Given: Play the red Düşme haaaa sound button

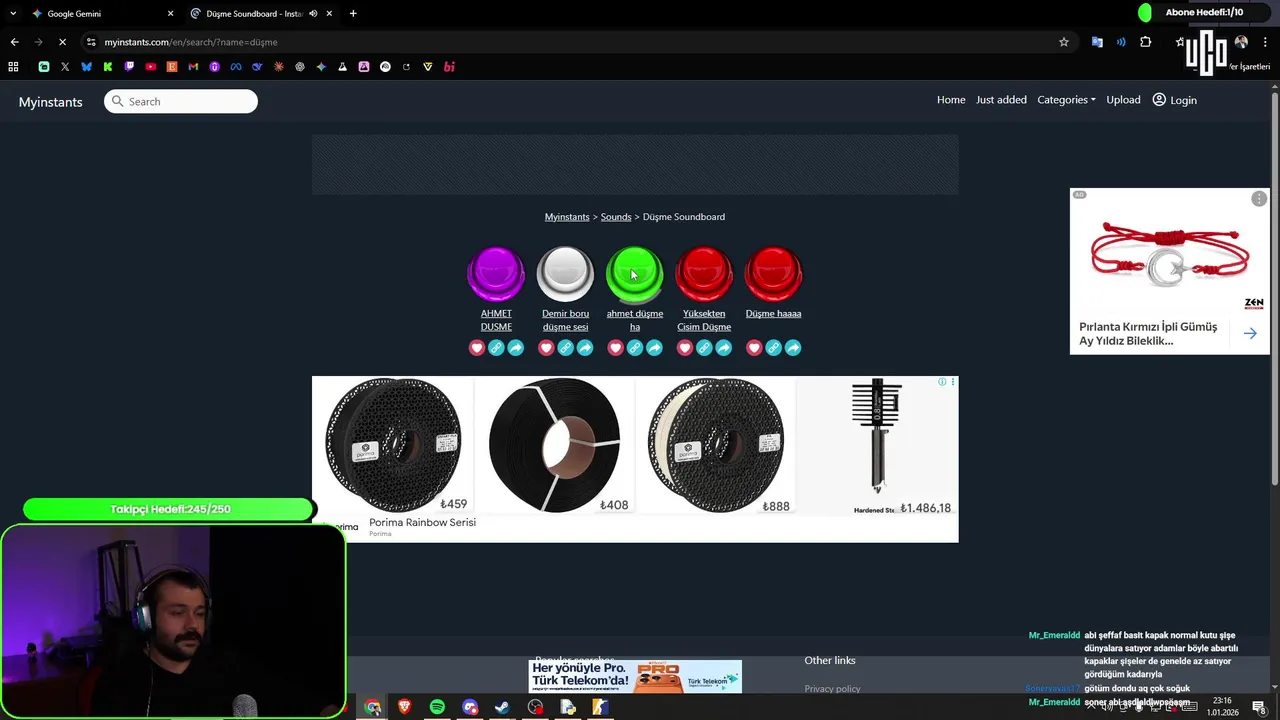Looking at the screenshot, I should pyautogui.click(x=773, y=274).
